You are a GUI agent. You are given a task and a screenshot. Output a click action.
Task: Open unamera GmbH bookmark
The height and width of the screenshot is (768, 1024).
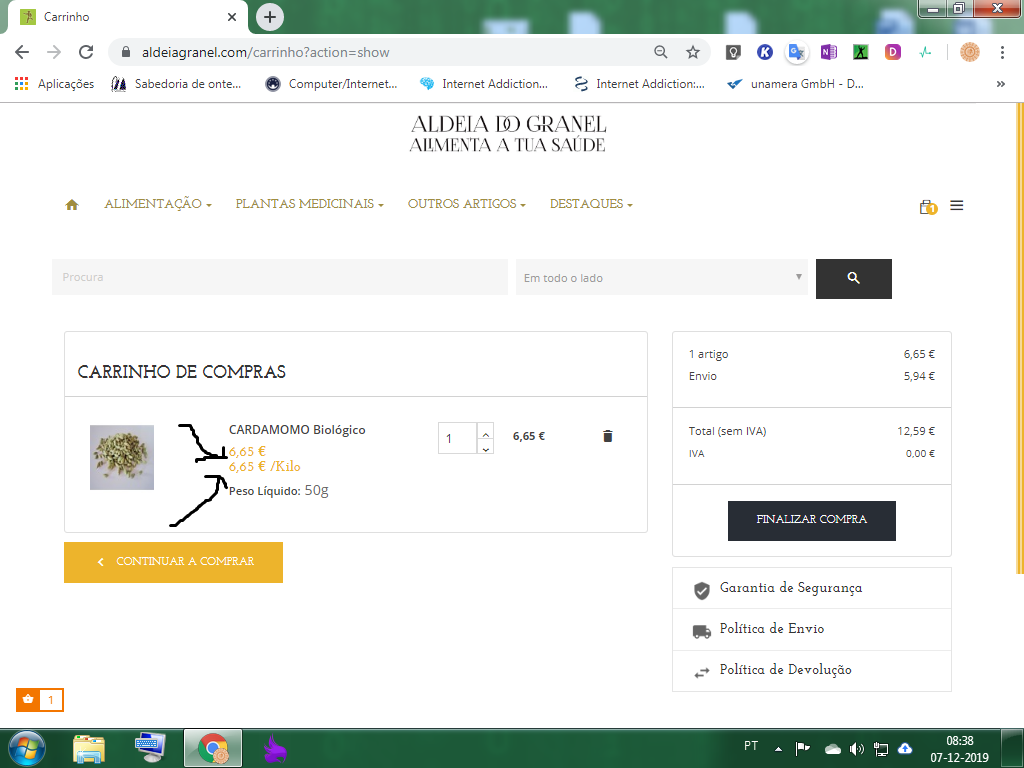click(x=795, y=84)
